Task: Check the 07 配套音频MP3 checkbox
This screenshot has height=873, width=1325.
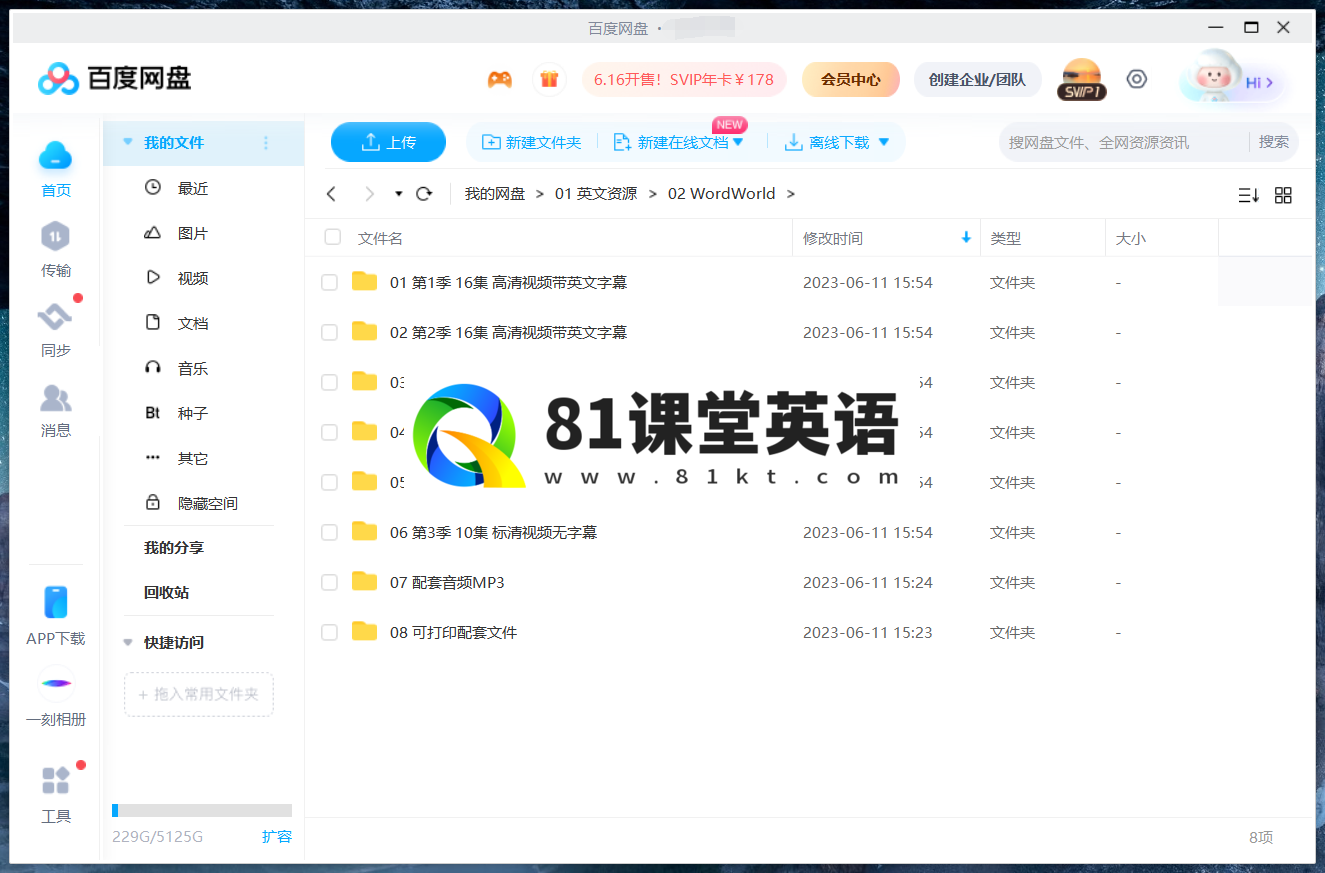Action: (329, 583)
